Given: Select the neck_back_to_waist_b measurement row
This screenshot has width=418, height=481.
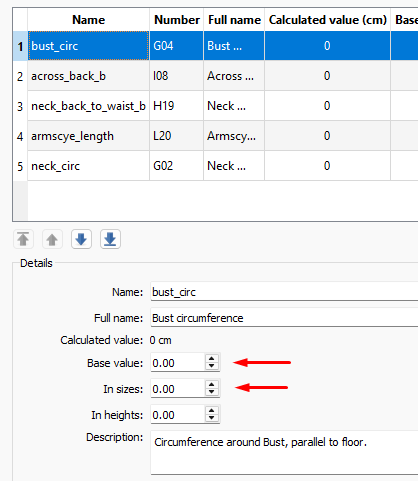Looking at the screenshot, I should click(x=215, y=106).
